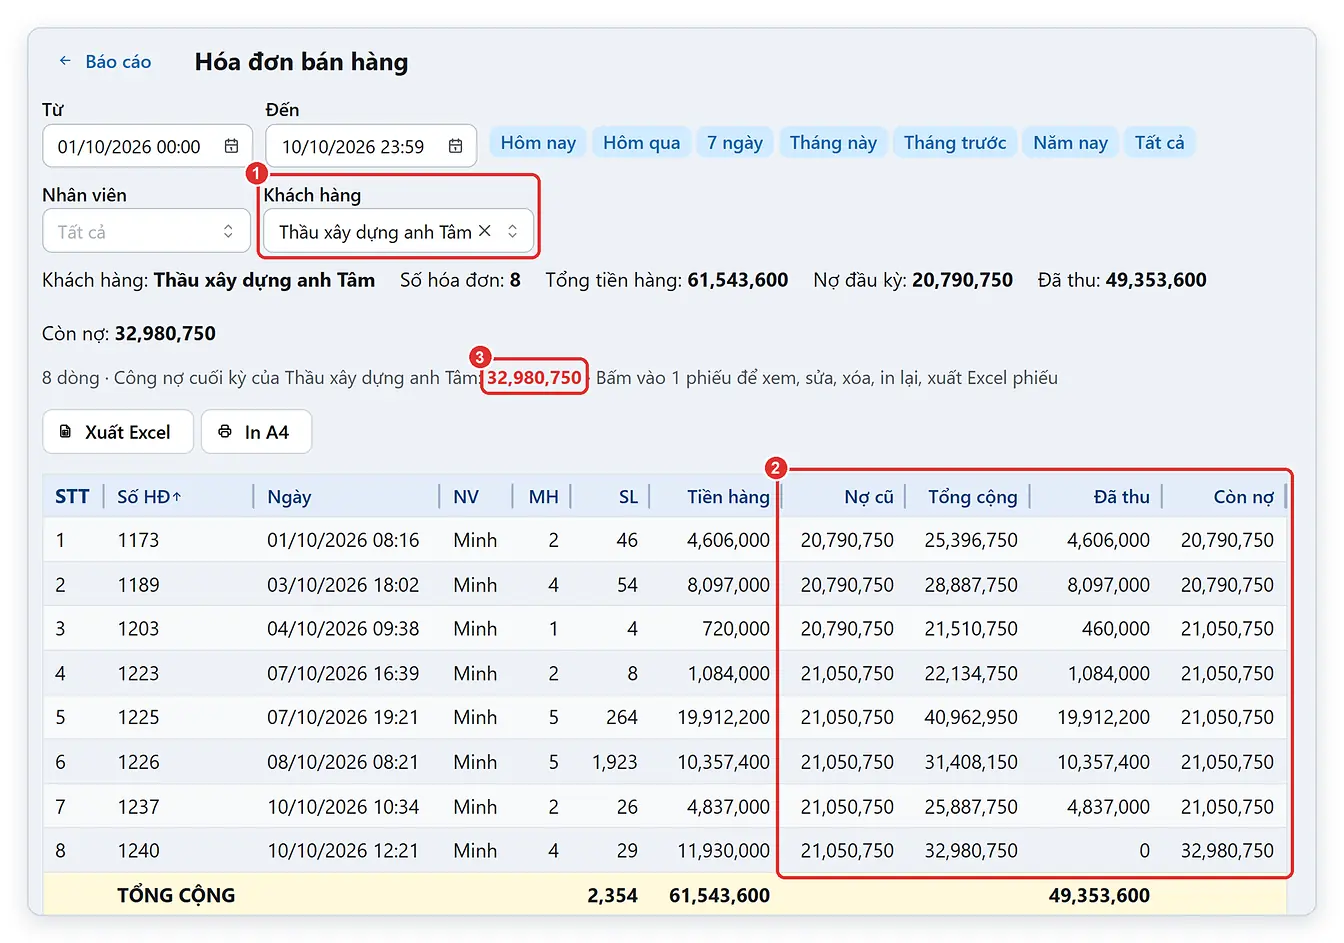
Task: Select Hôm qua date filter
Action: click(x=641, y=142)
